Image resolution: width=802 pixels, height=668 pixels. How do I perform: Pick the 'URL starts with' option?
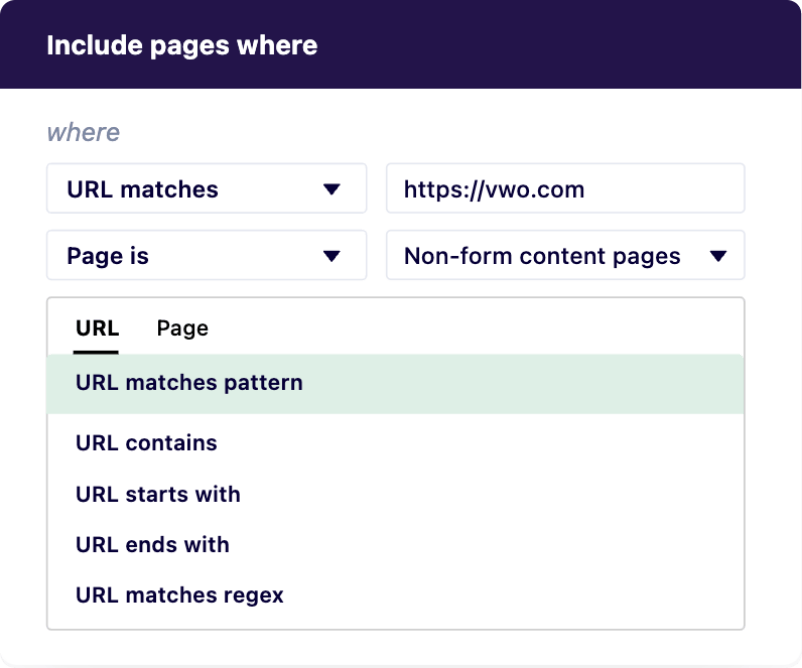158,494
